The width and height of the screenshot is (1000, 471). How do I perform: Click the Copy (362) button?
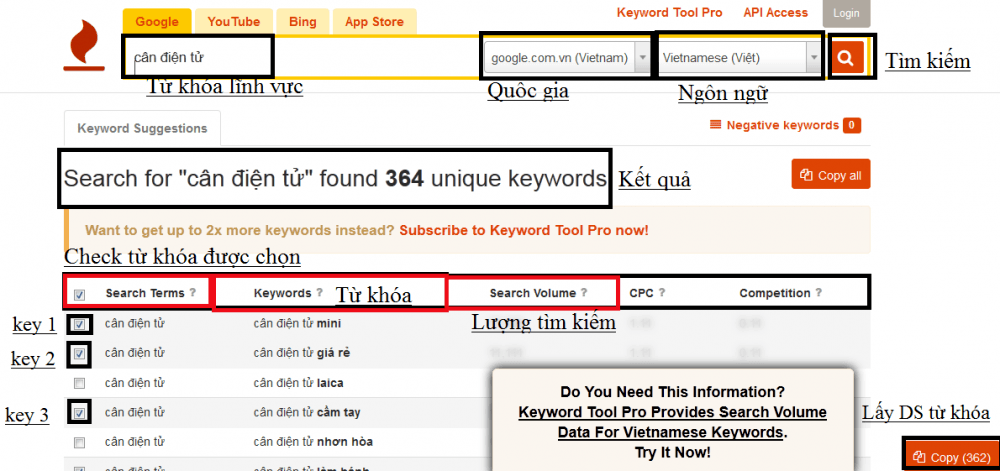coord(951,457)
